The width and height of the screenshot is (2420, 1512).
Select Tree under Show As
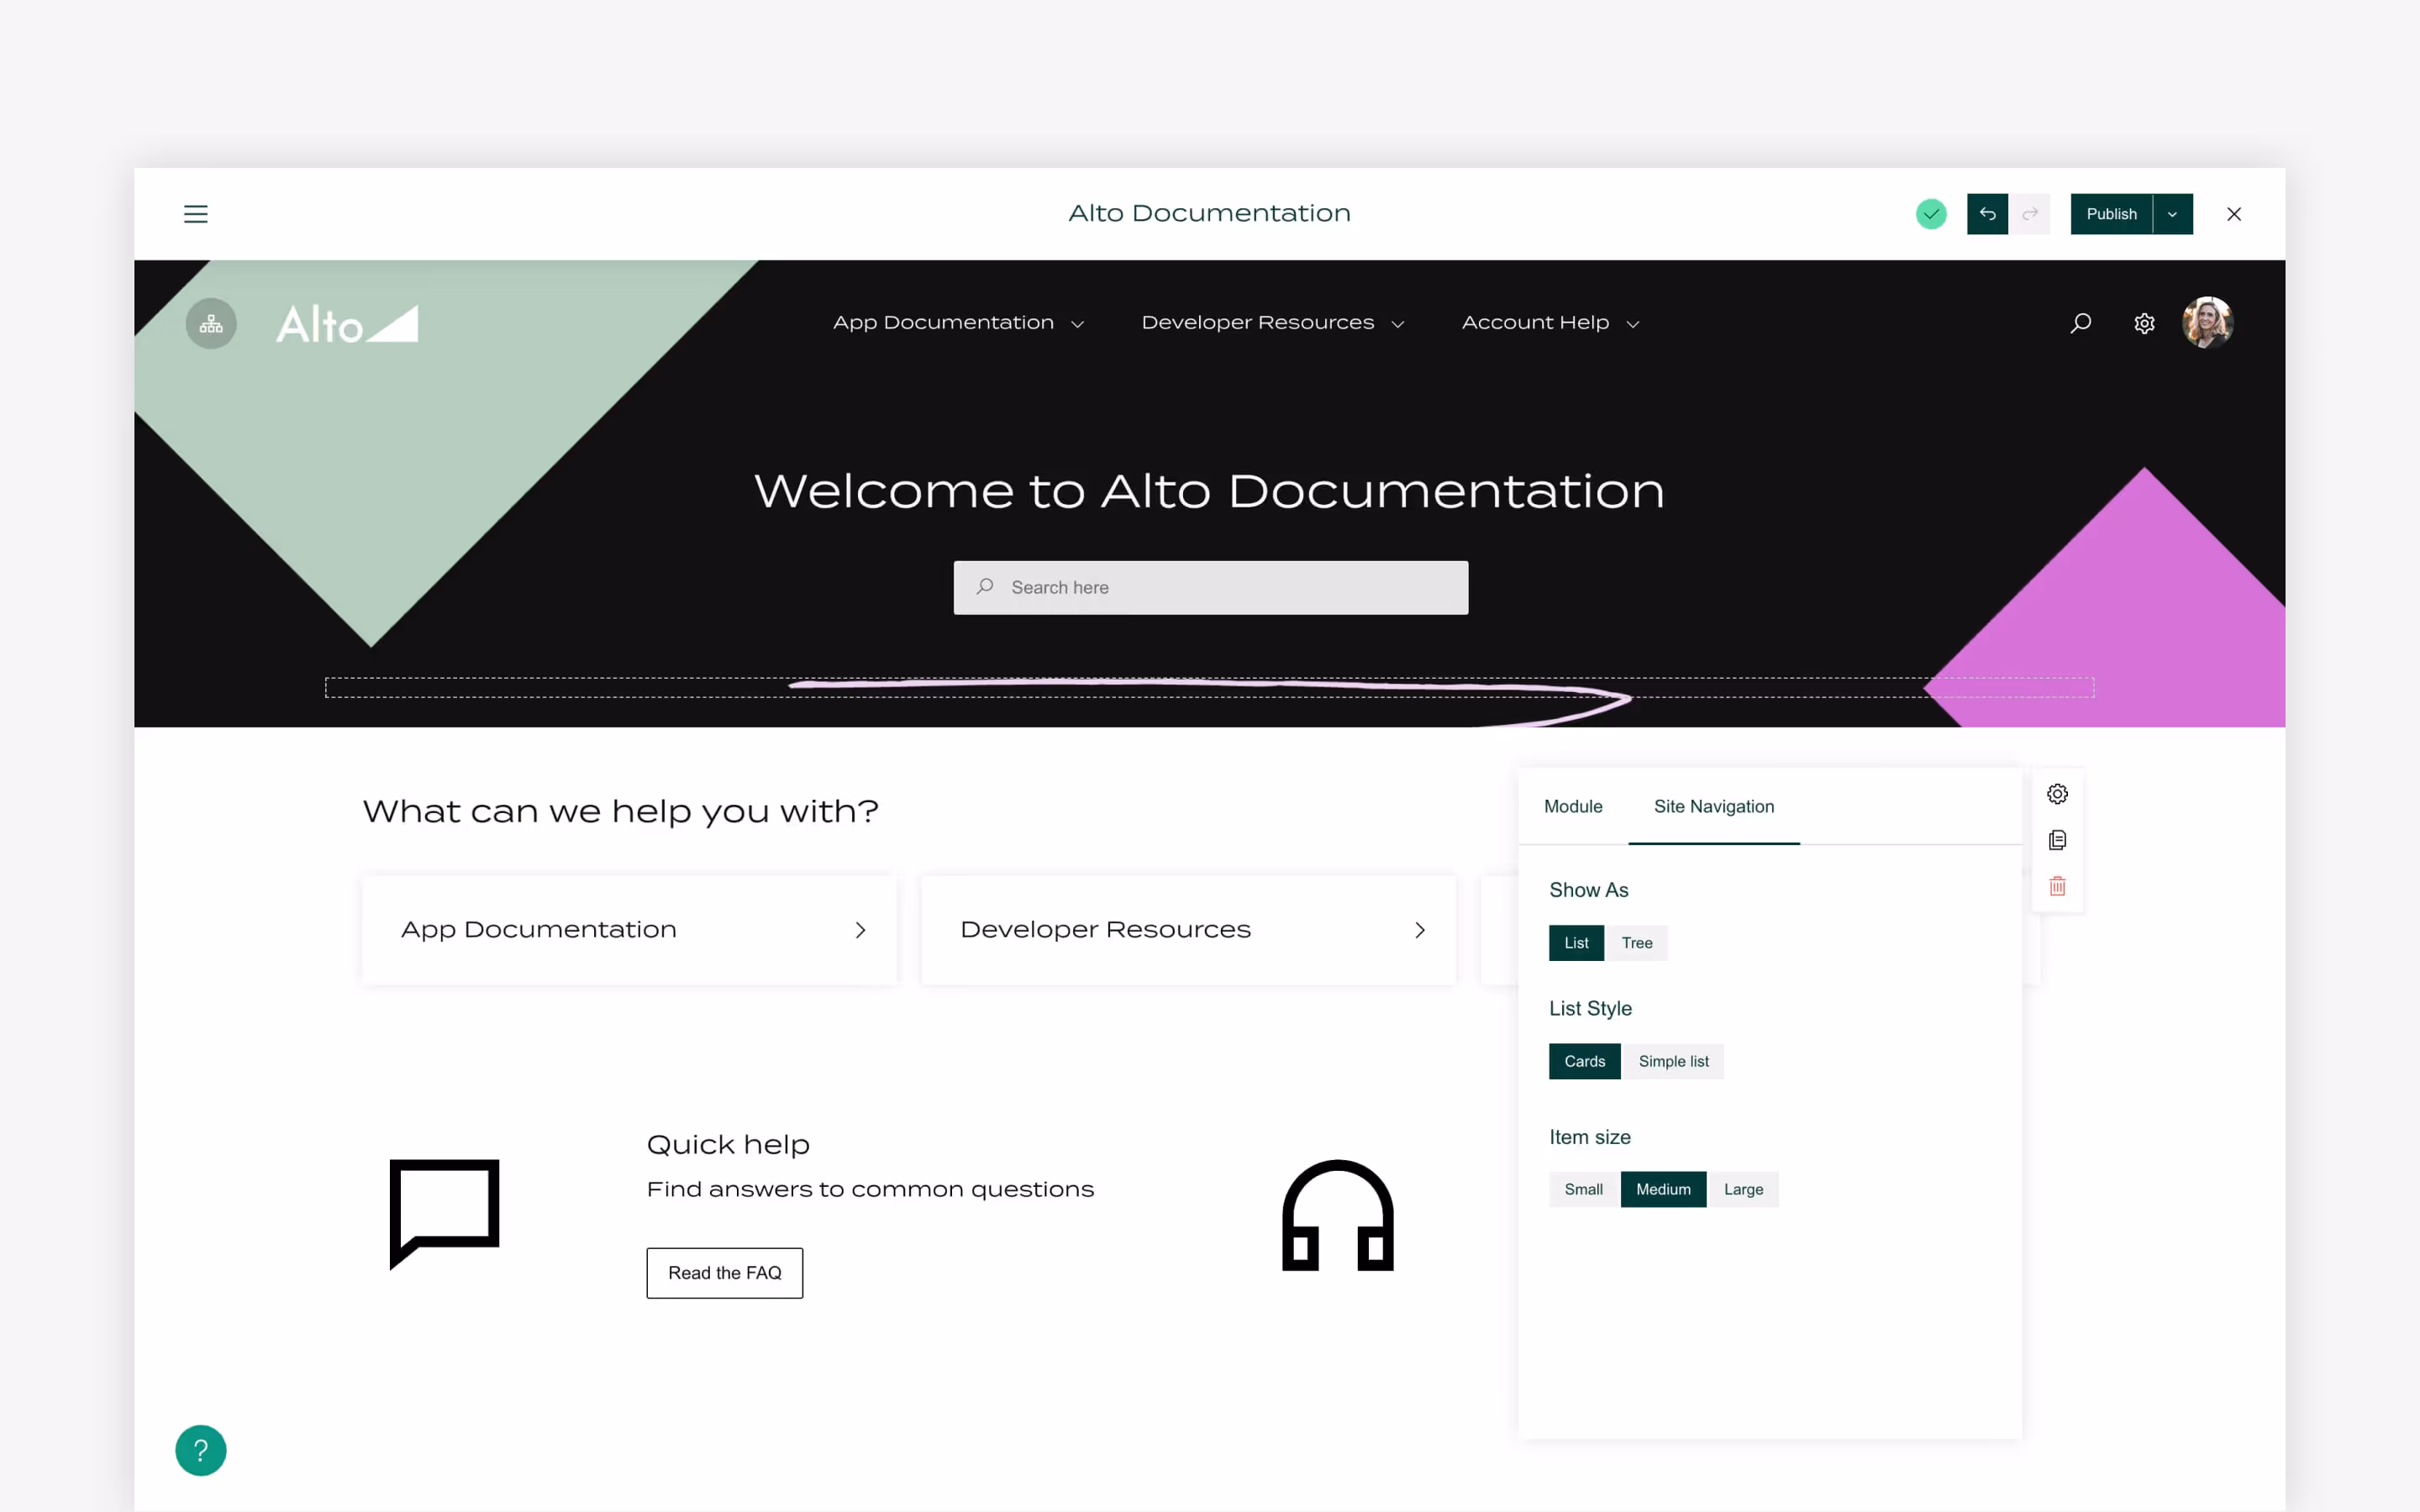[1637, 943]
